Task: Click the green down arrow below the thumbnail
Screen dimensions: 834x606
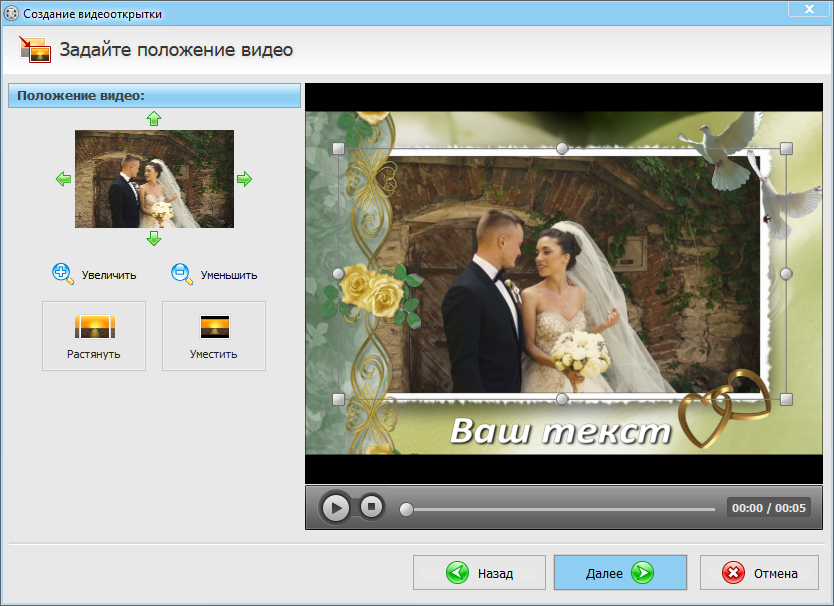Action: 153,238
